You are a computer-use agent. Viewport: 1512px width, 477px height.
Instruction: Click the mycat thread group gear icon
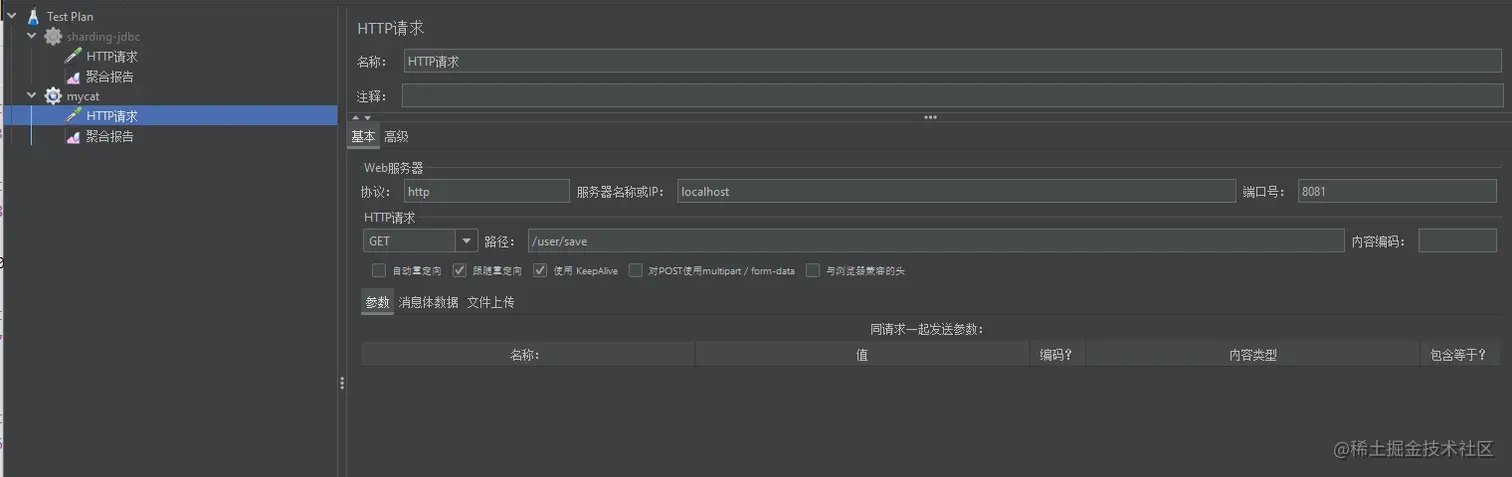point(53,96)
